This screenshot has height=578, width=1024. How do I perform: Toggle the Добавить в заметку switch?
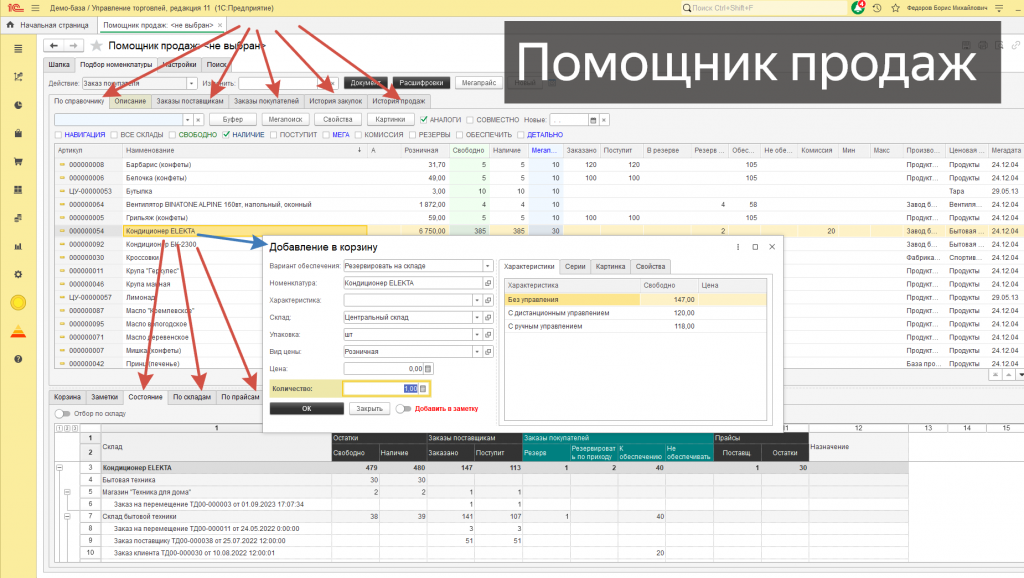(x=404, y=409)
